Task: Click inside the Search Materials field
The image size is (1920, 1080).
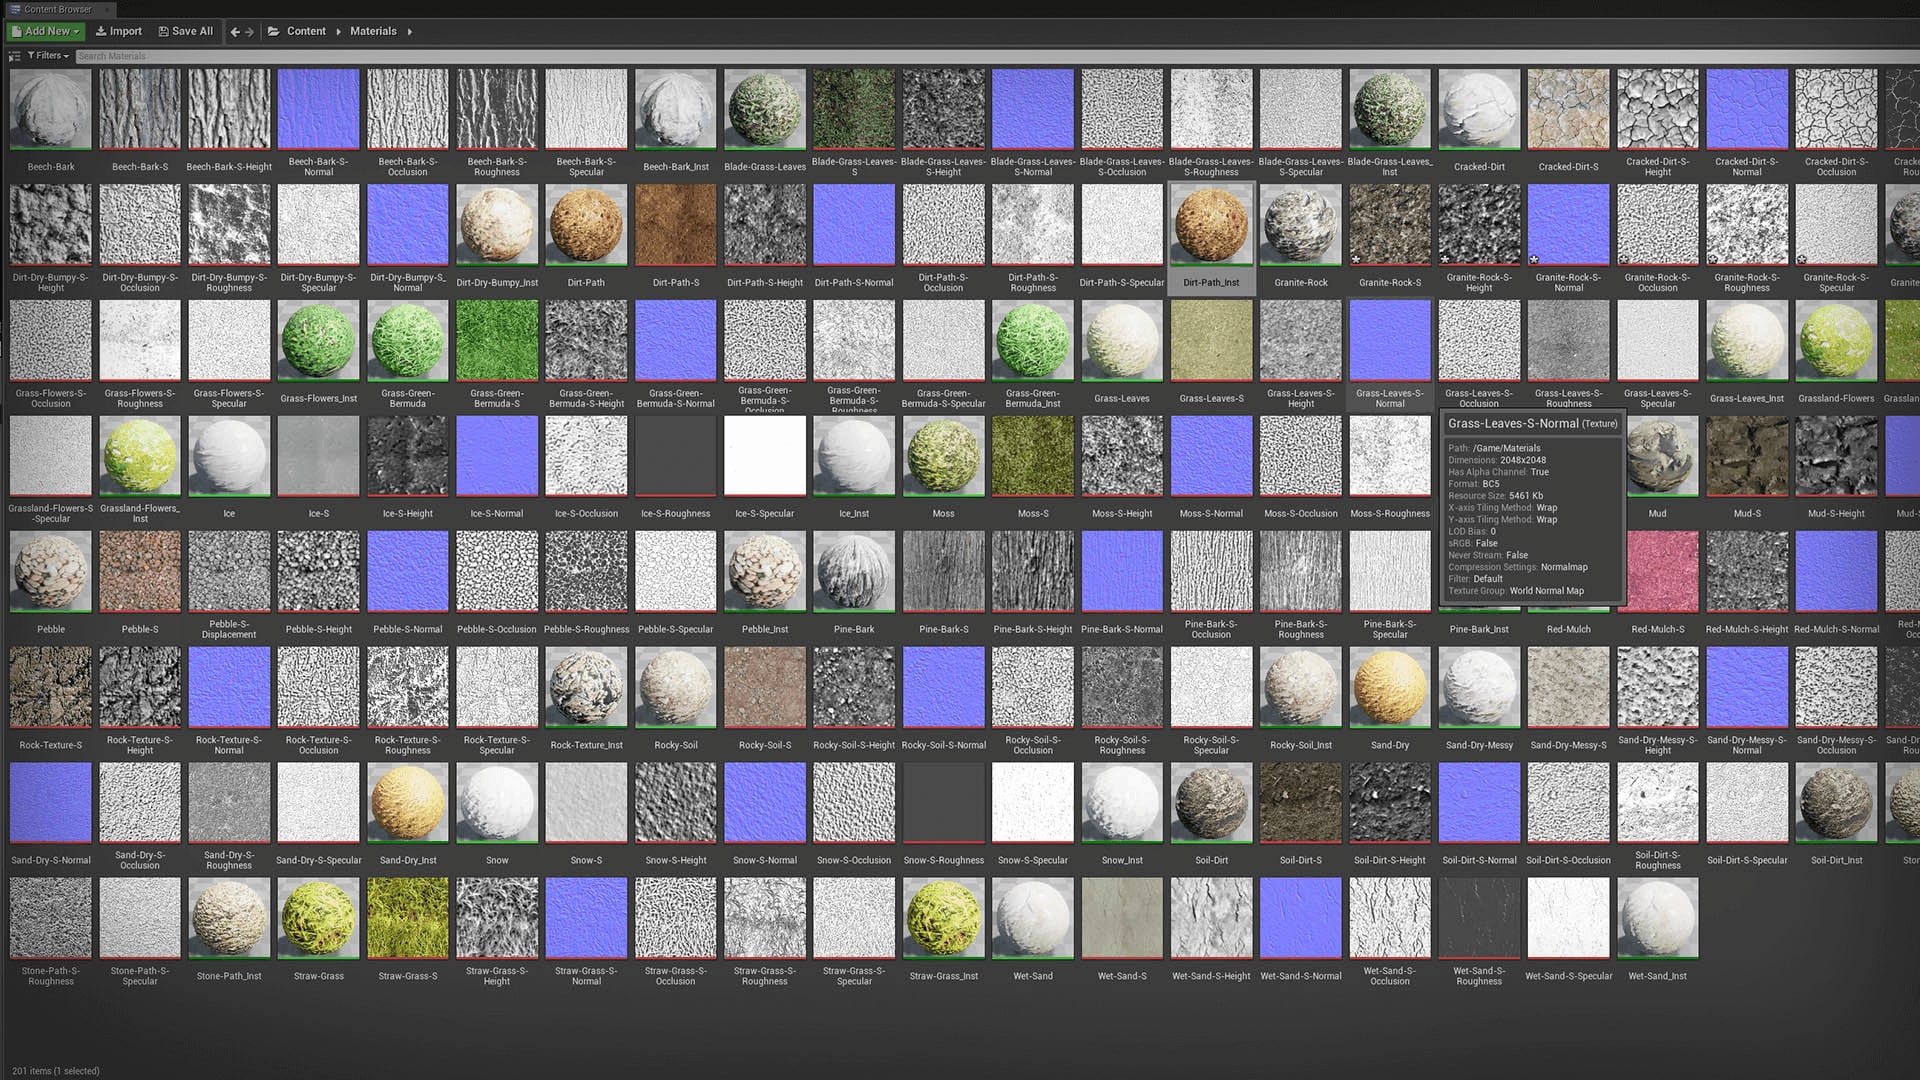Action: 150,56
